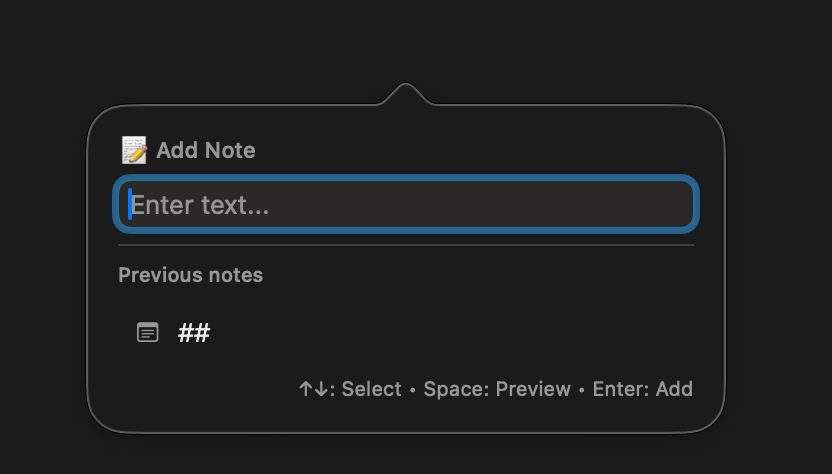Click the bullet between Preview and Enter hints
The width and height of the screenshot is (832, 474).
(x=582, y=389)
